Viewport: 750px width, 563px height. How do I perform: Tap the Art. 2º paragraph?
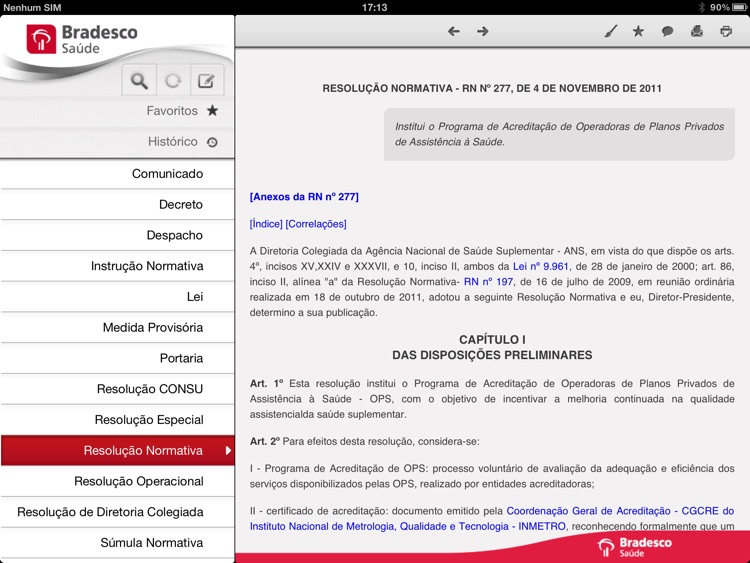364,441
